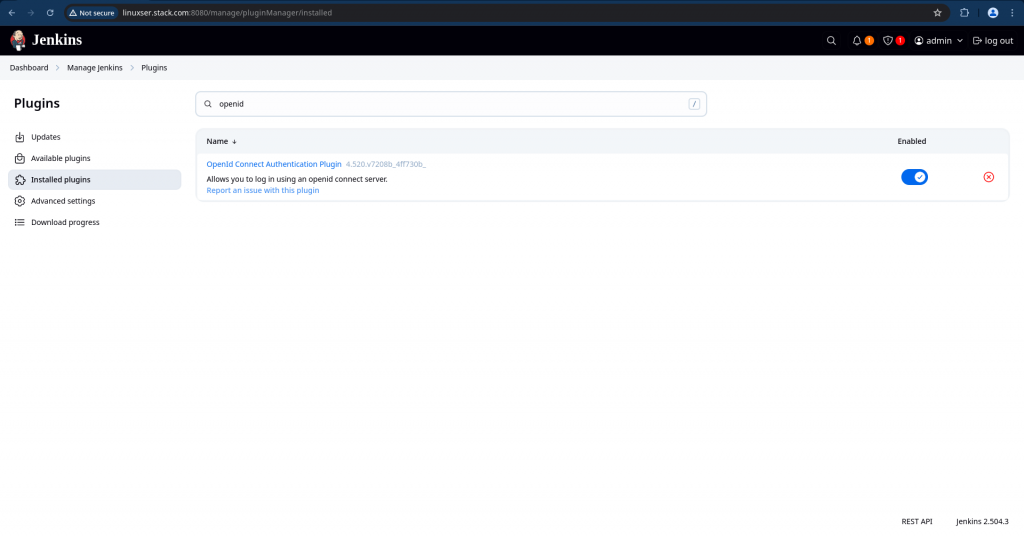
Task: Click the browser forward arrow
Action: (31, 12)
